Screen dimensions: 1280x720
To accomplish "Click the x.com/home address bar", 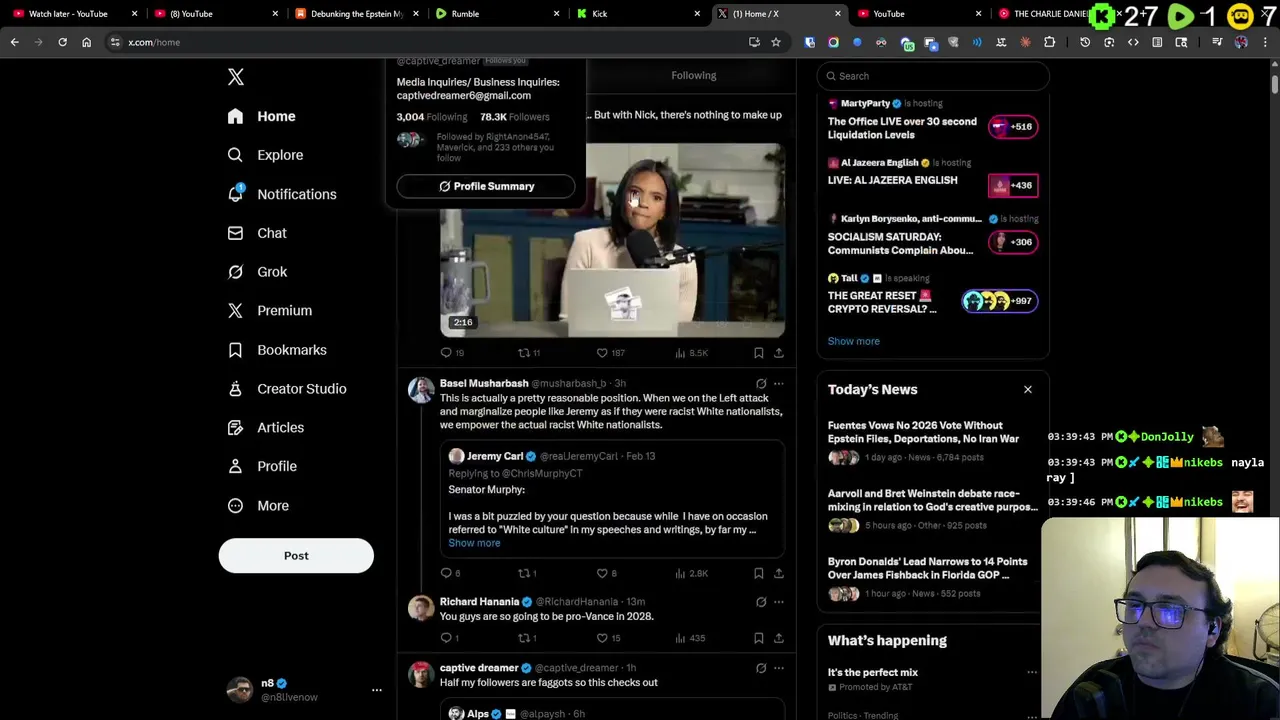I will [x=430, y=42].
